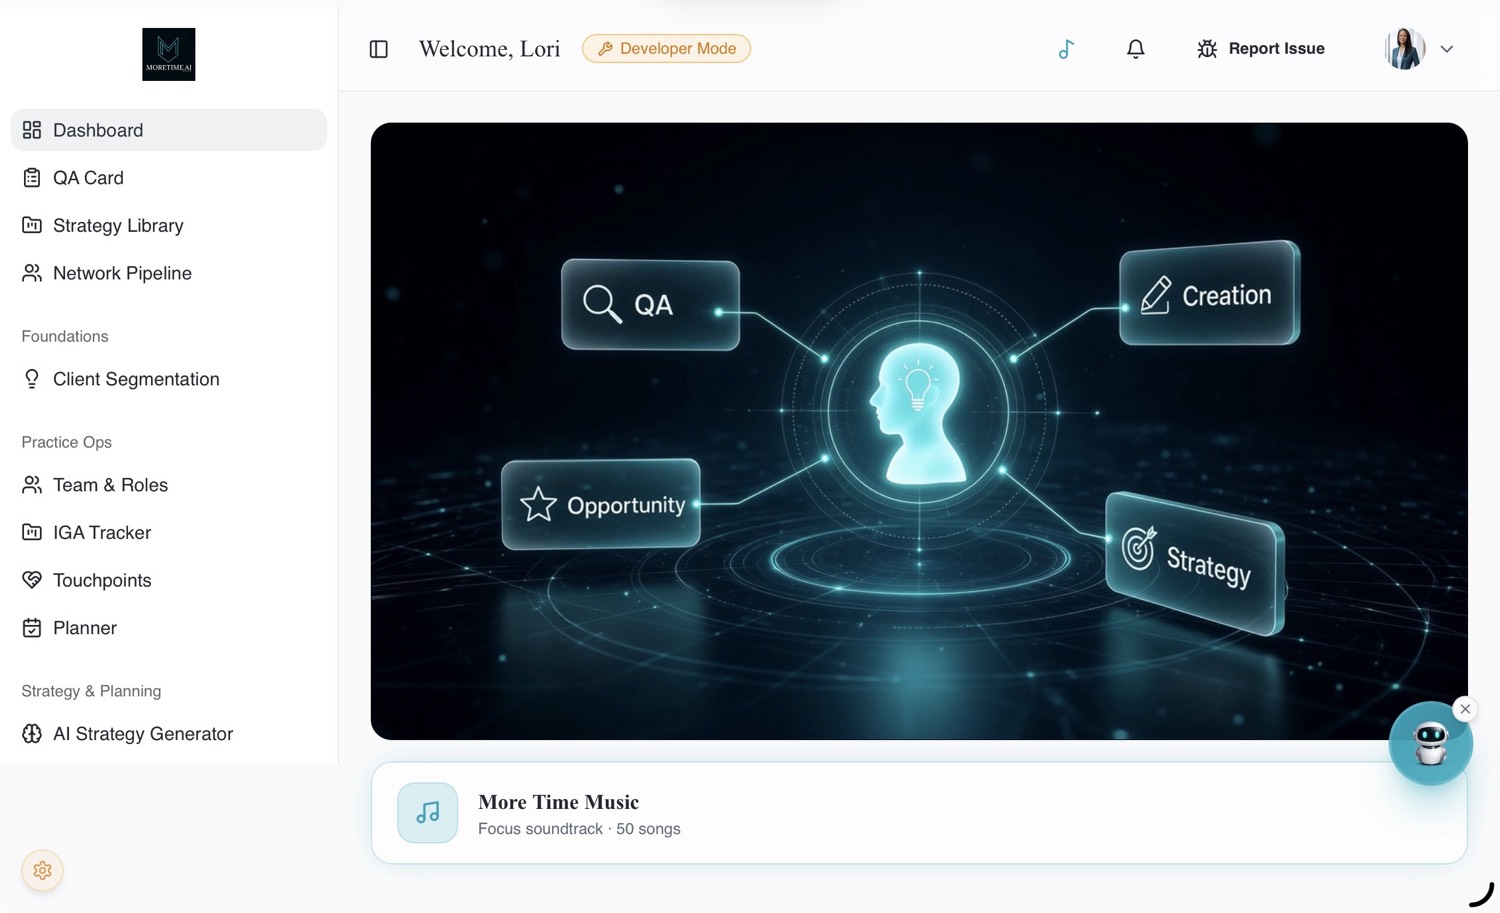The height and width of the screenshot is (913, 1500).
Task: Click the Team & Roles people icon
Action: click(32, 485)
